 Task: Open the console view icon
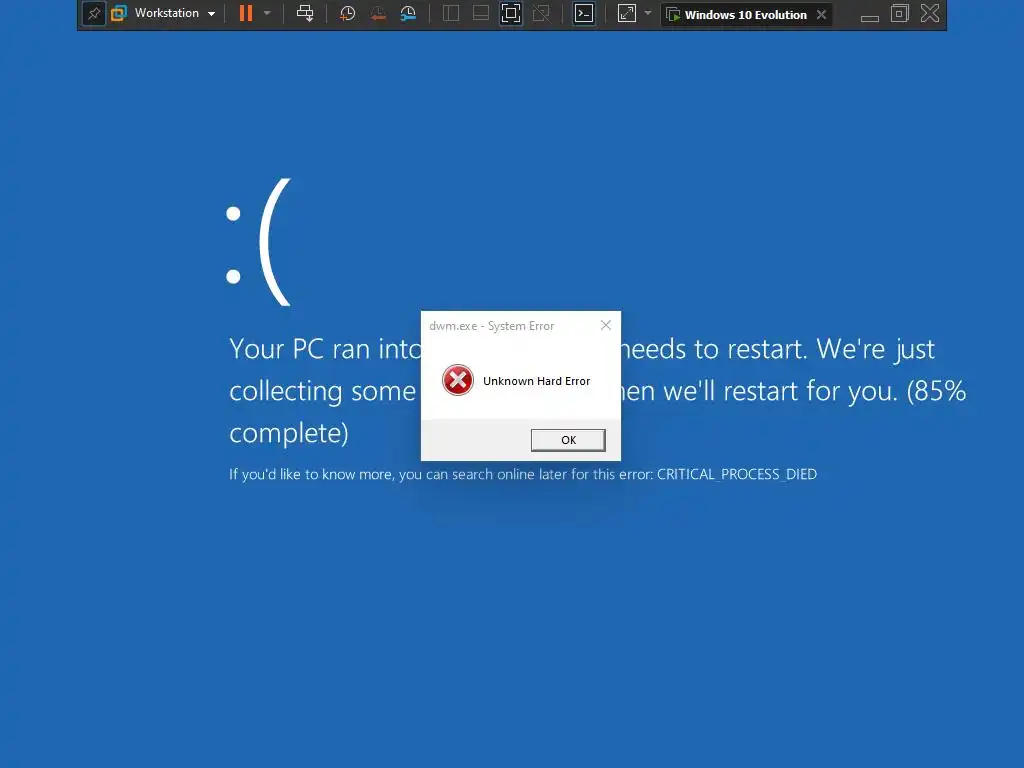(584, 14)
